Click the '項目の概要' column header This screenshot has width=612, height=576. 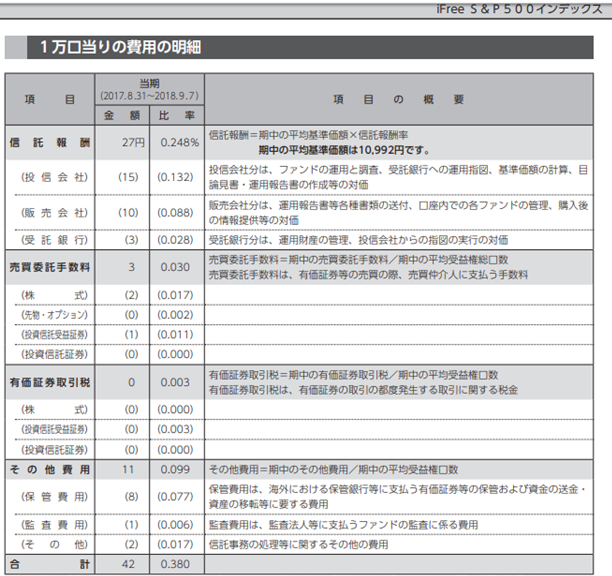[x=399, y=100]
